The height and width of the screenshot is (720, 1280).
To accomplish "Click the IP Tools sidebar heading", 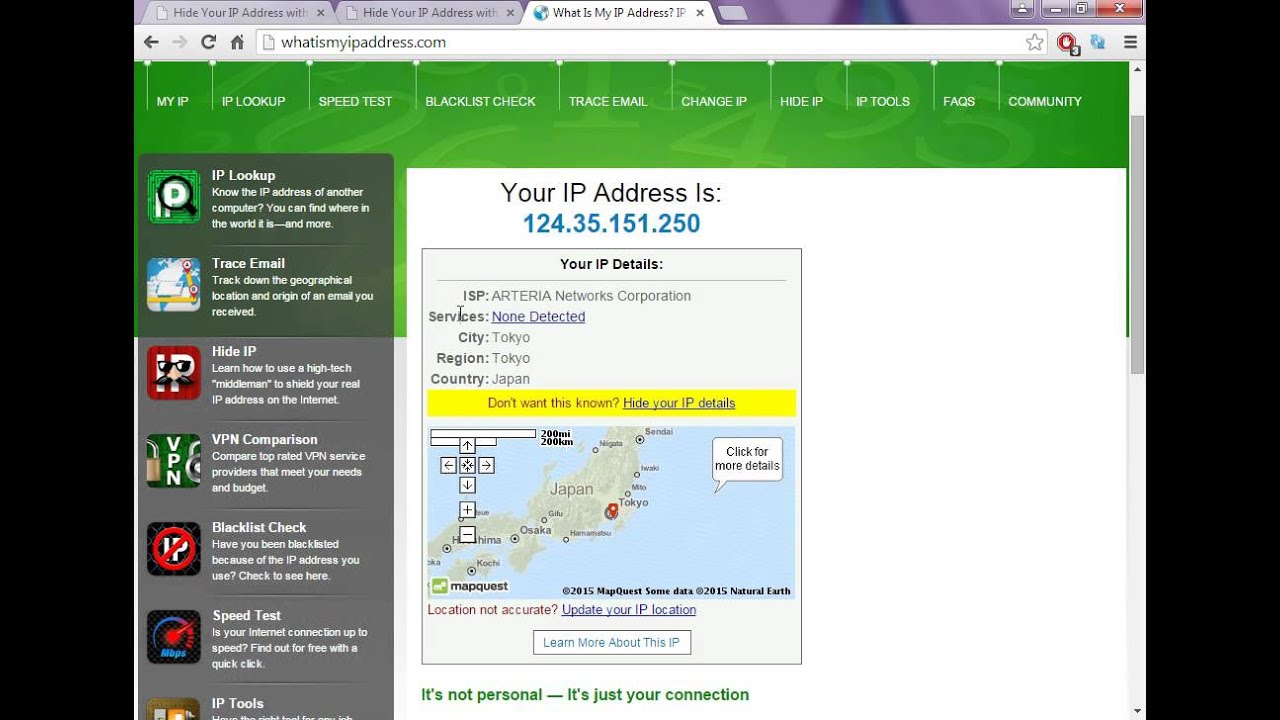I will coord(238,703).
